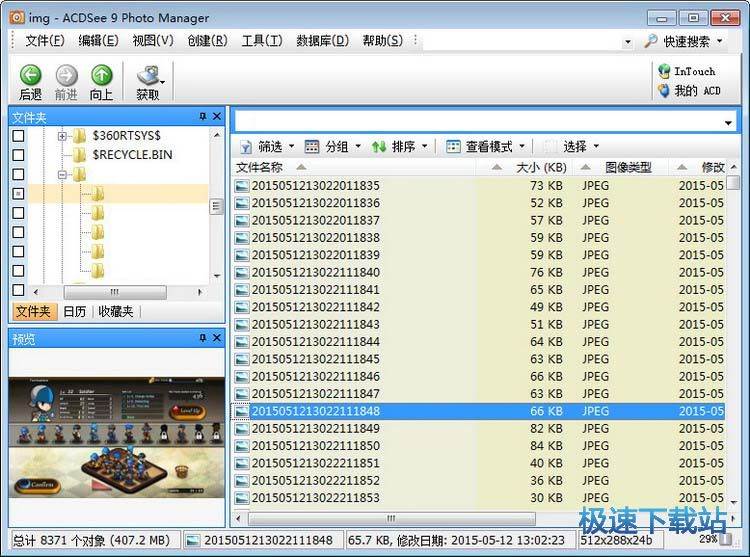The image size is (750, 557).
Task: Click the Filter (筛选) funnel icon
Action: pos(245,147)
